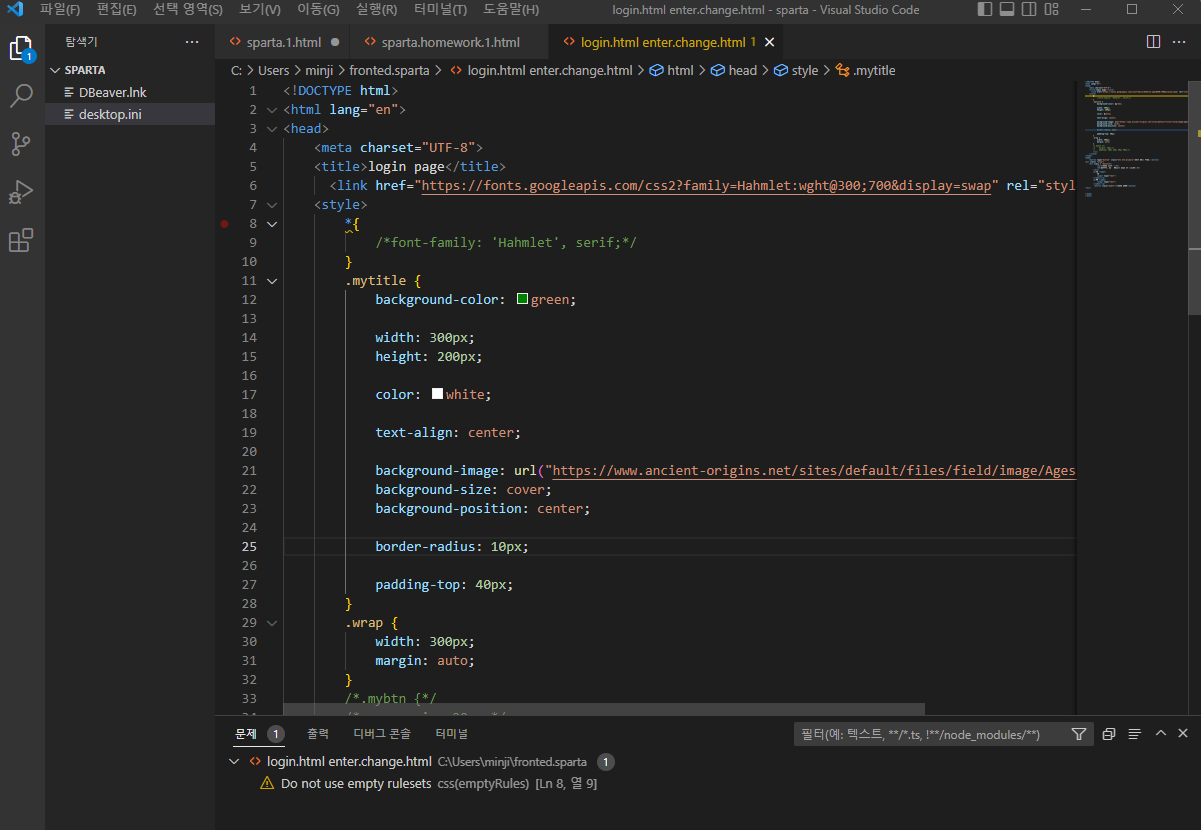Click the .mytitle symbol icon in breadcrumbs
This screenshot has height=830, width=1201.
pos(843,71)
